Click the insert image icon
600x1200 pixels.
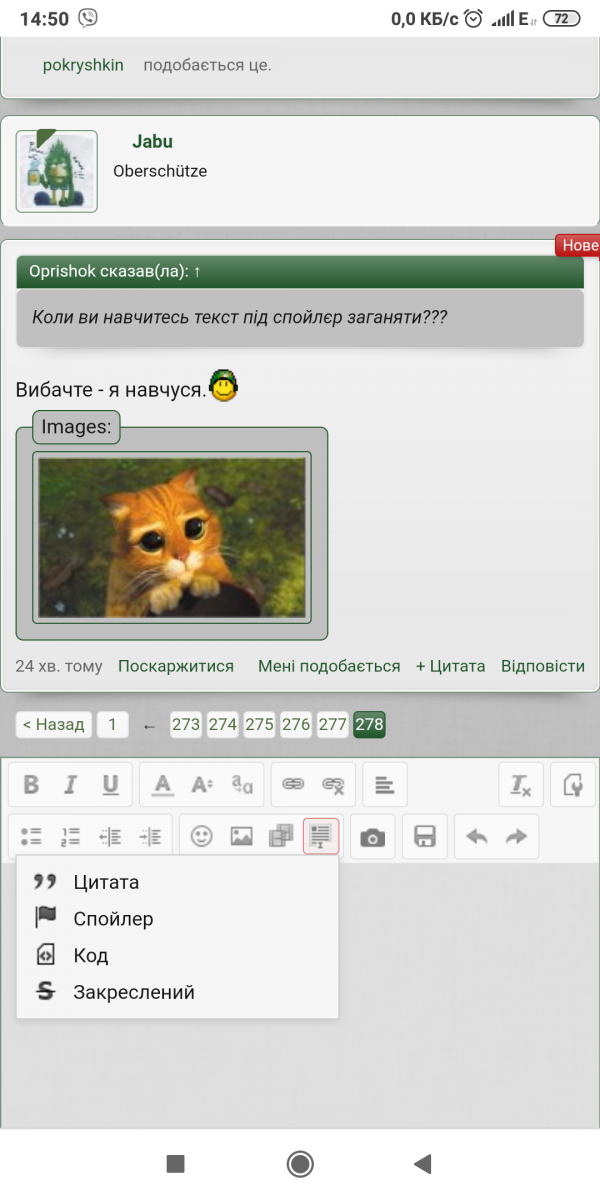coord(241,837)
